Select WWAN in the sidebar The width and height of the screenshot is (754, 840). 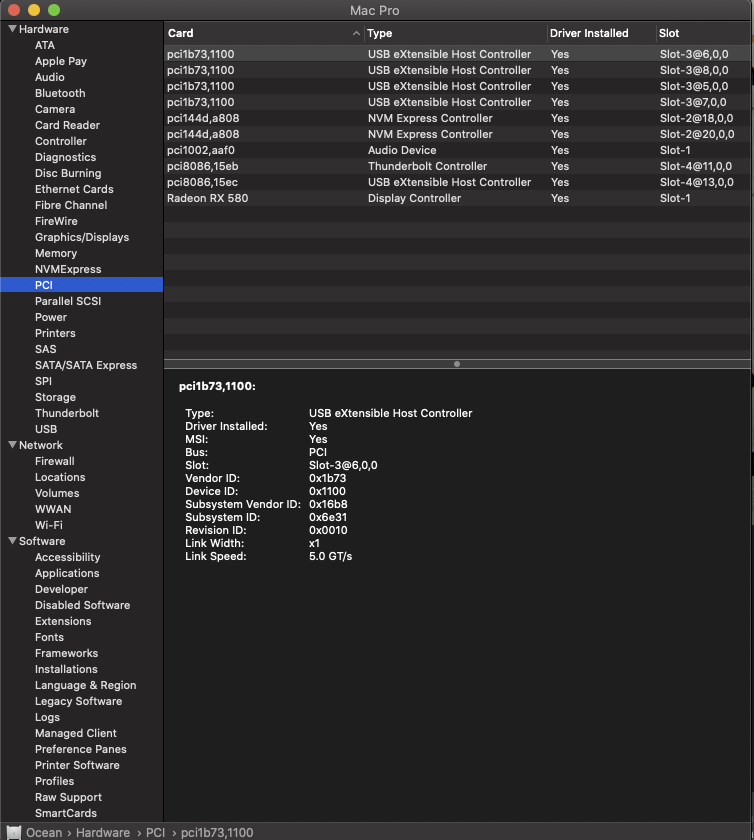[53, 509]
